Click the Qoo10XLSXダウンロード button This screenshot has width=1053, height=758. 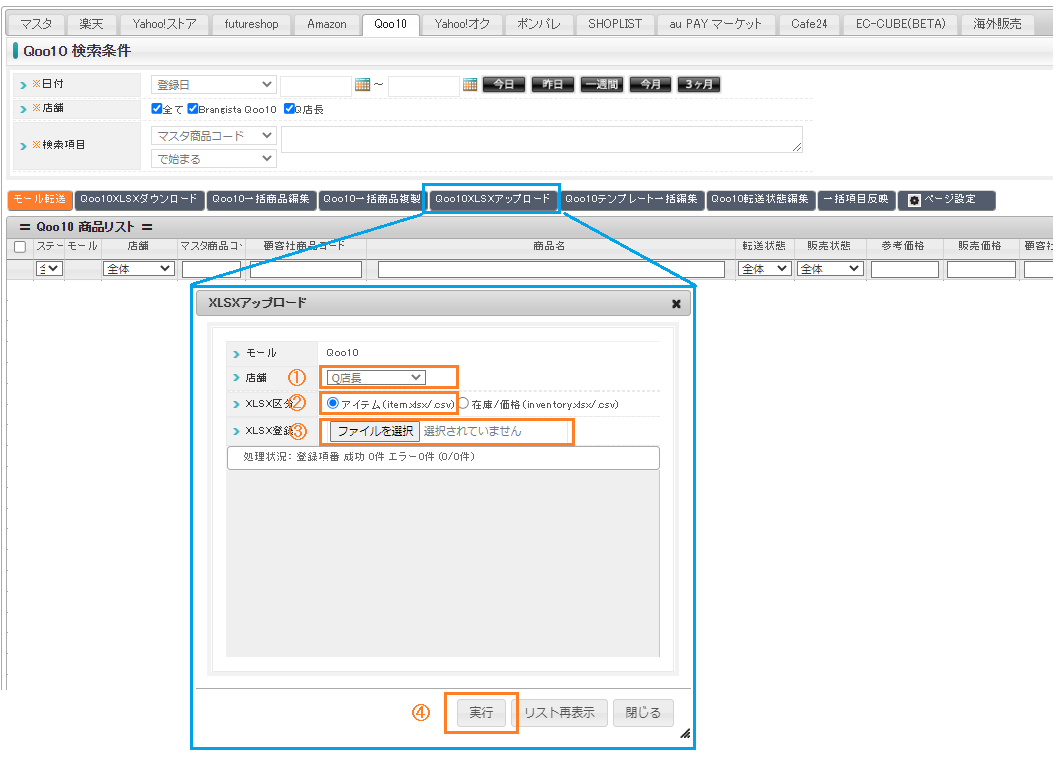139,200
